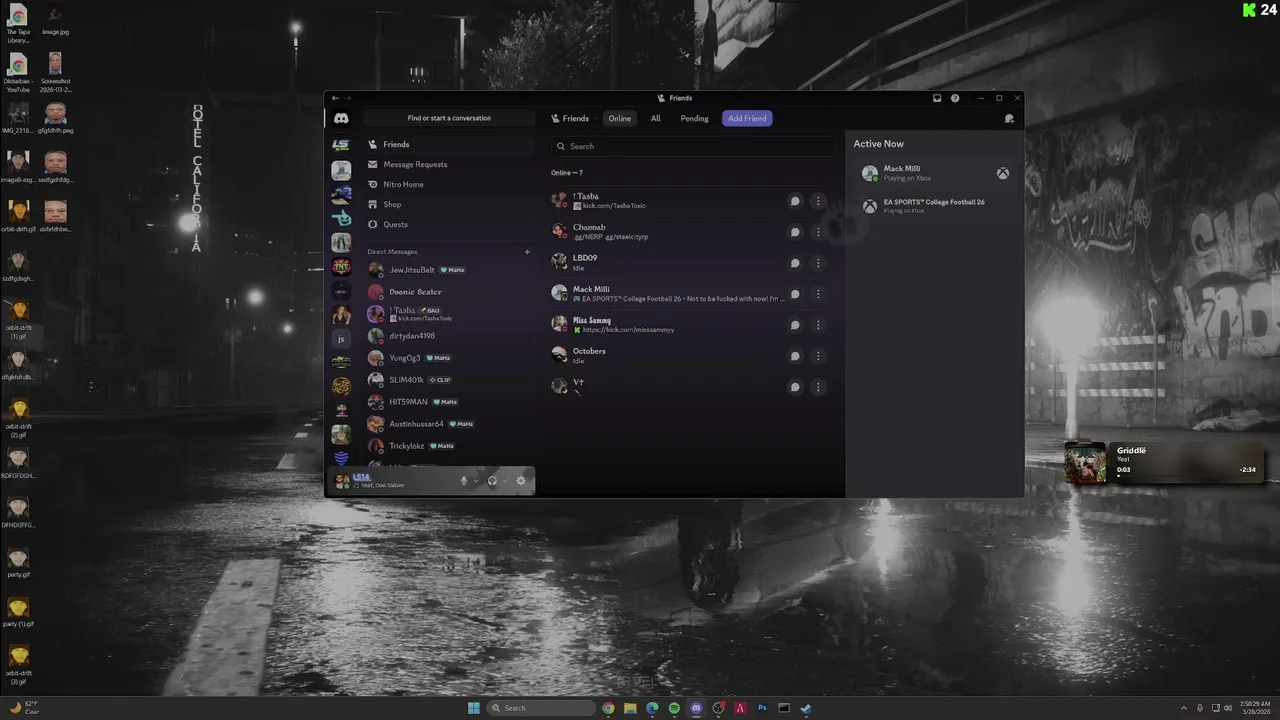Deafen audio with headphones button
The image size is (1280, 720).
coord(492,481)
